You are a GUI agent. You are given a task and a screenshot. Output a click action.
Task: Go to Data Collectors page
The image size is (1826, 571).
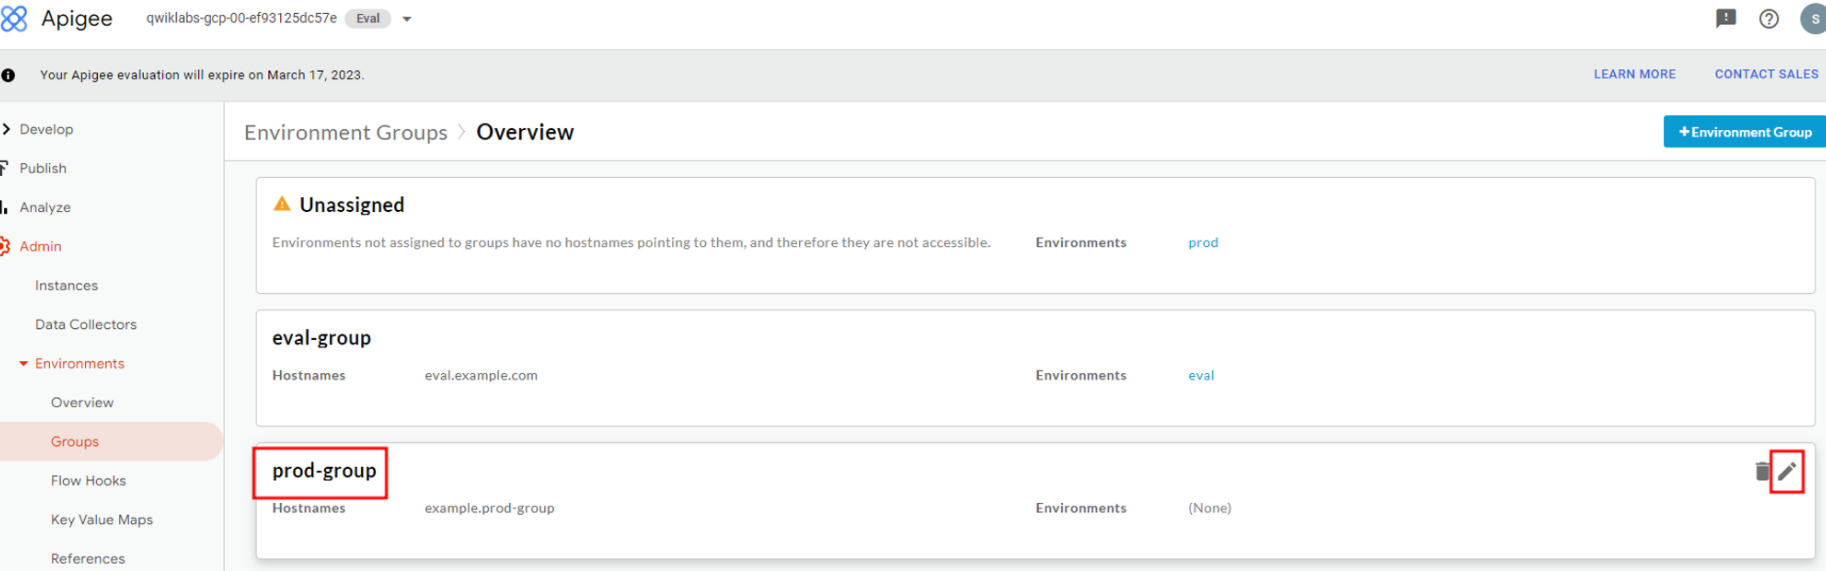86,324
